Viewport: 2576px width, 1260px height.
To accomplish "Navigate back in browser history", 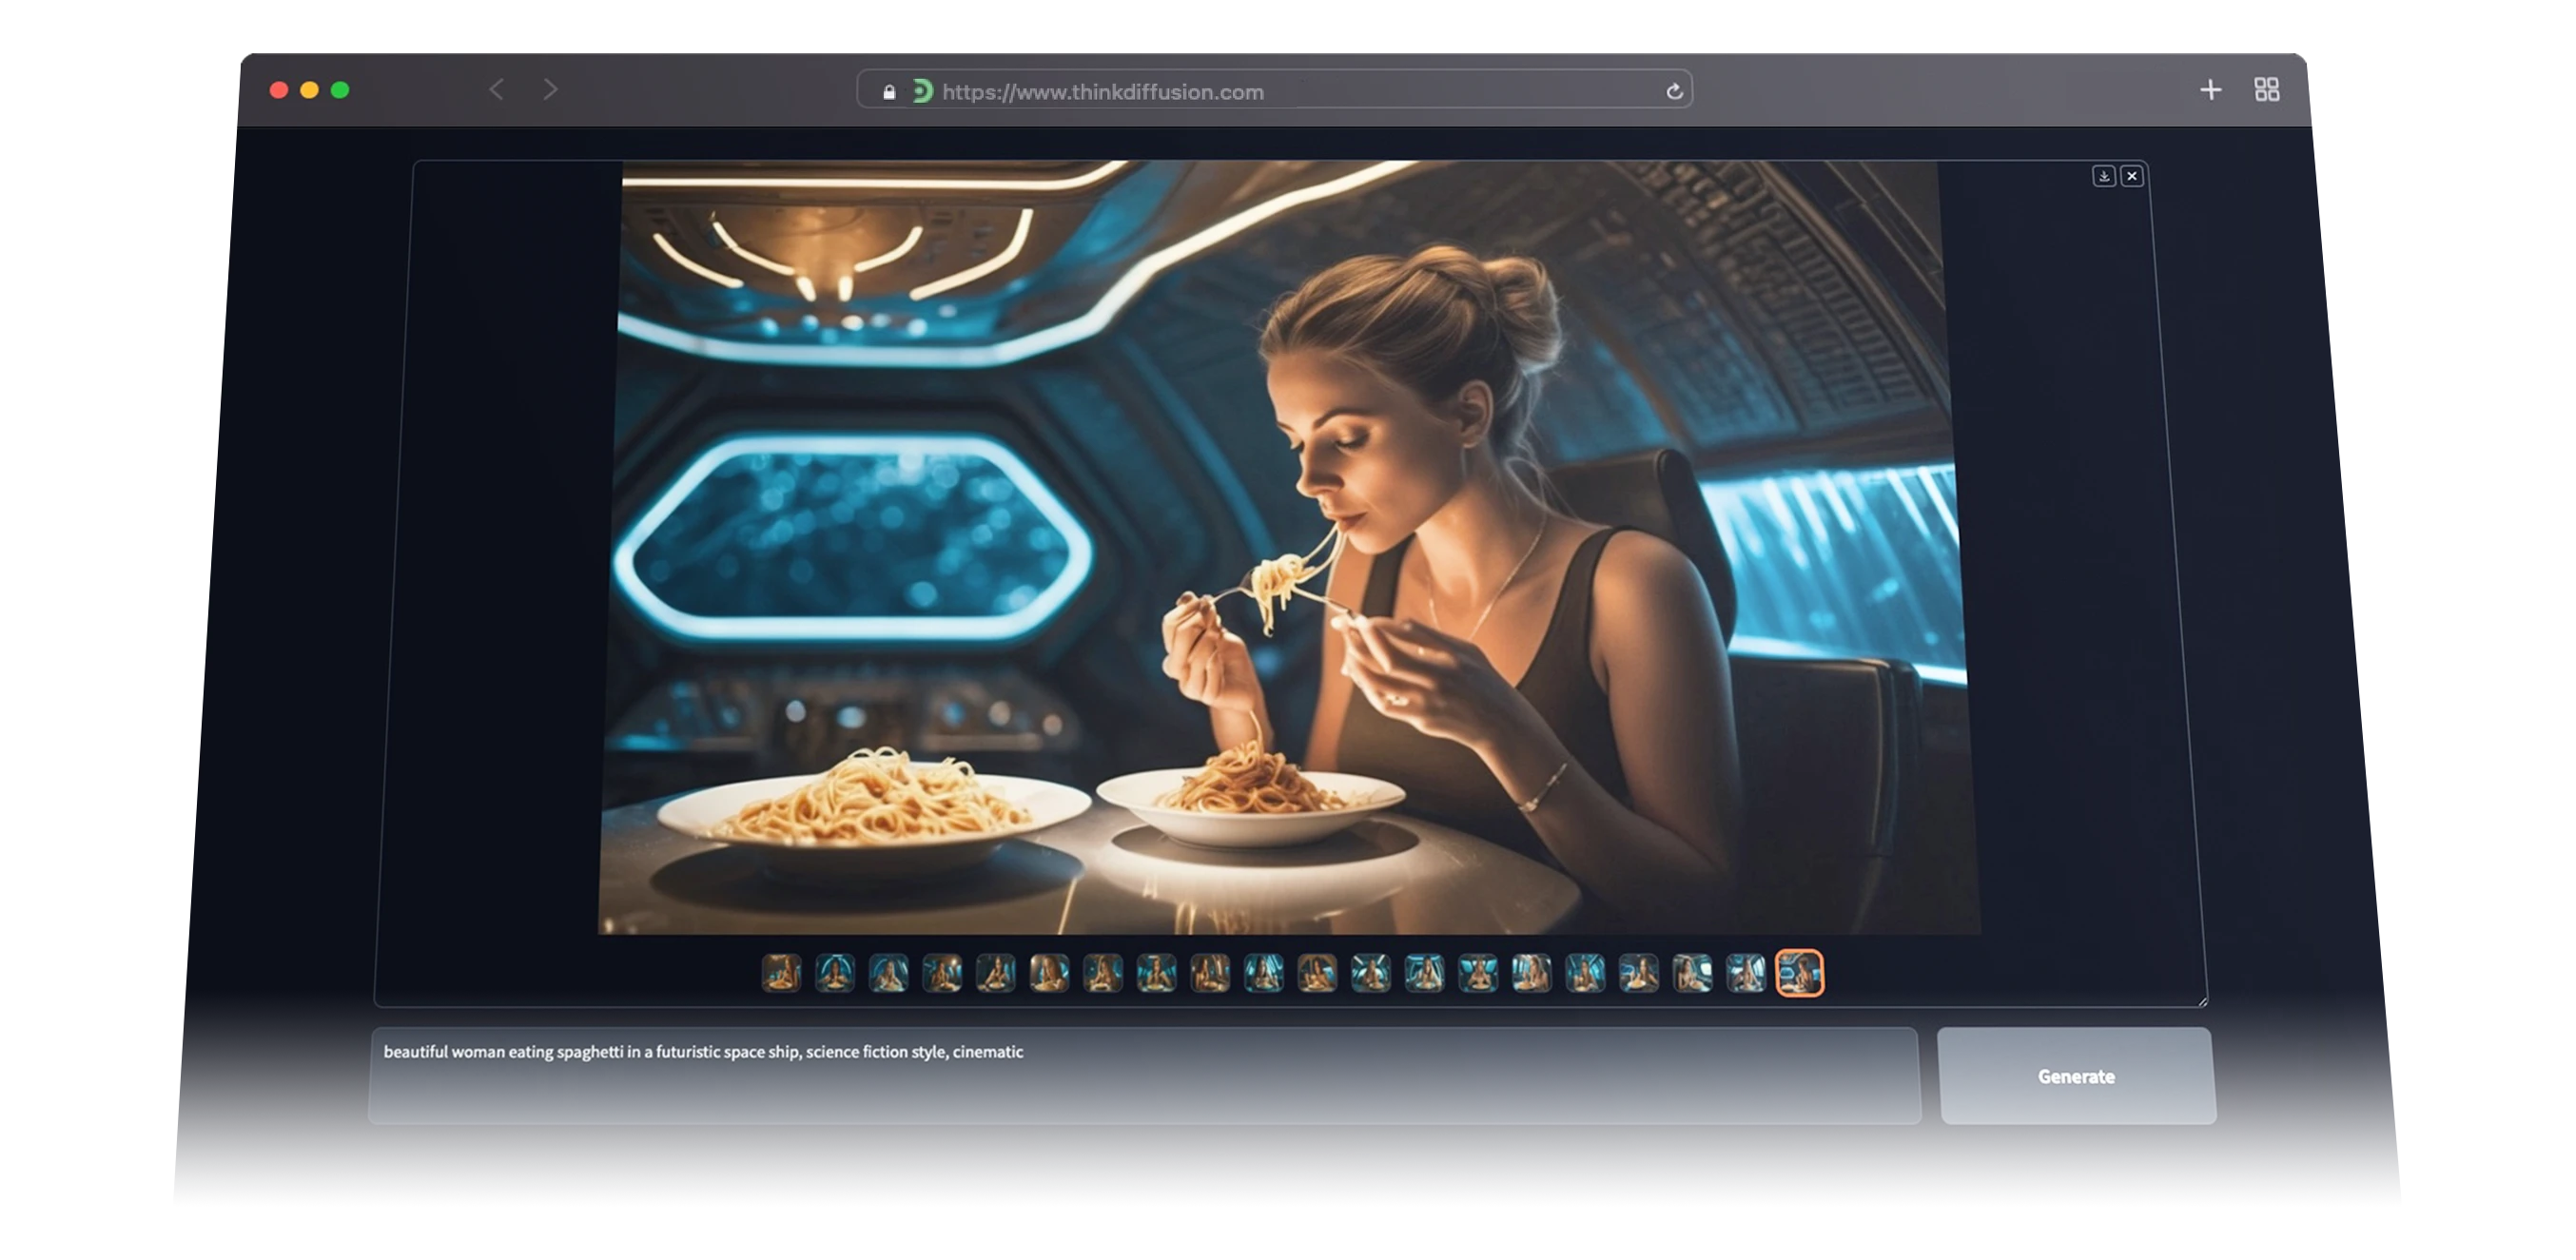I will pyautogui.click(x=496, y=90).
